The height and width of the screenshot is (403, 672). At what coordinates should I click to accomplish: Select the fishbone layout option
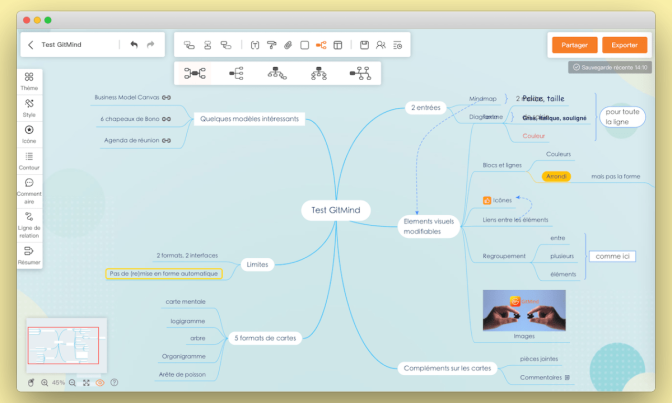click(360, 72)
